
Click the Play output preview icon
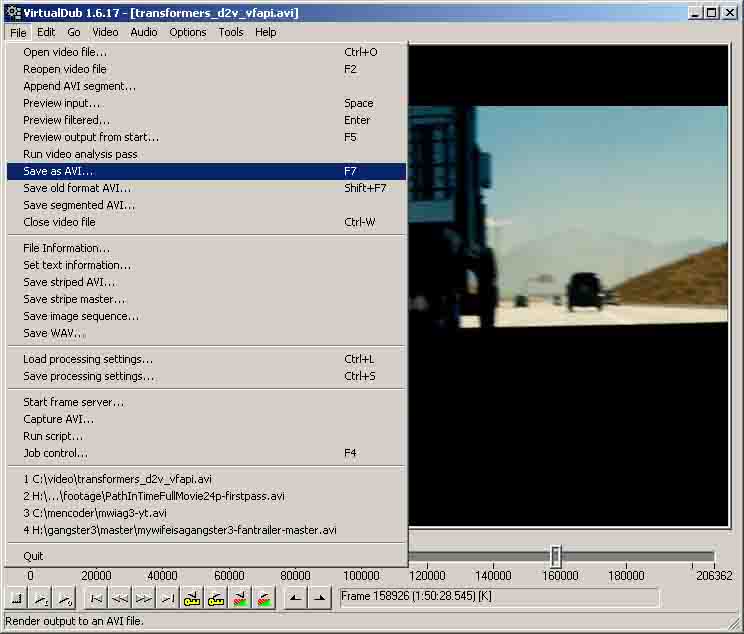tap(65, 599)
